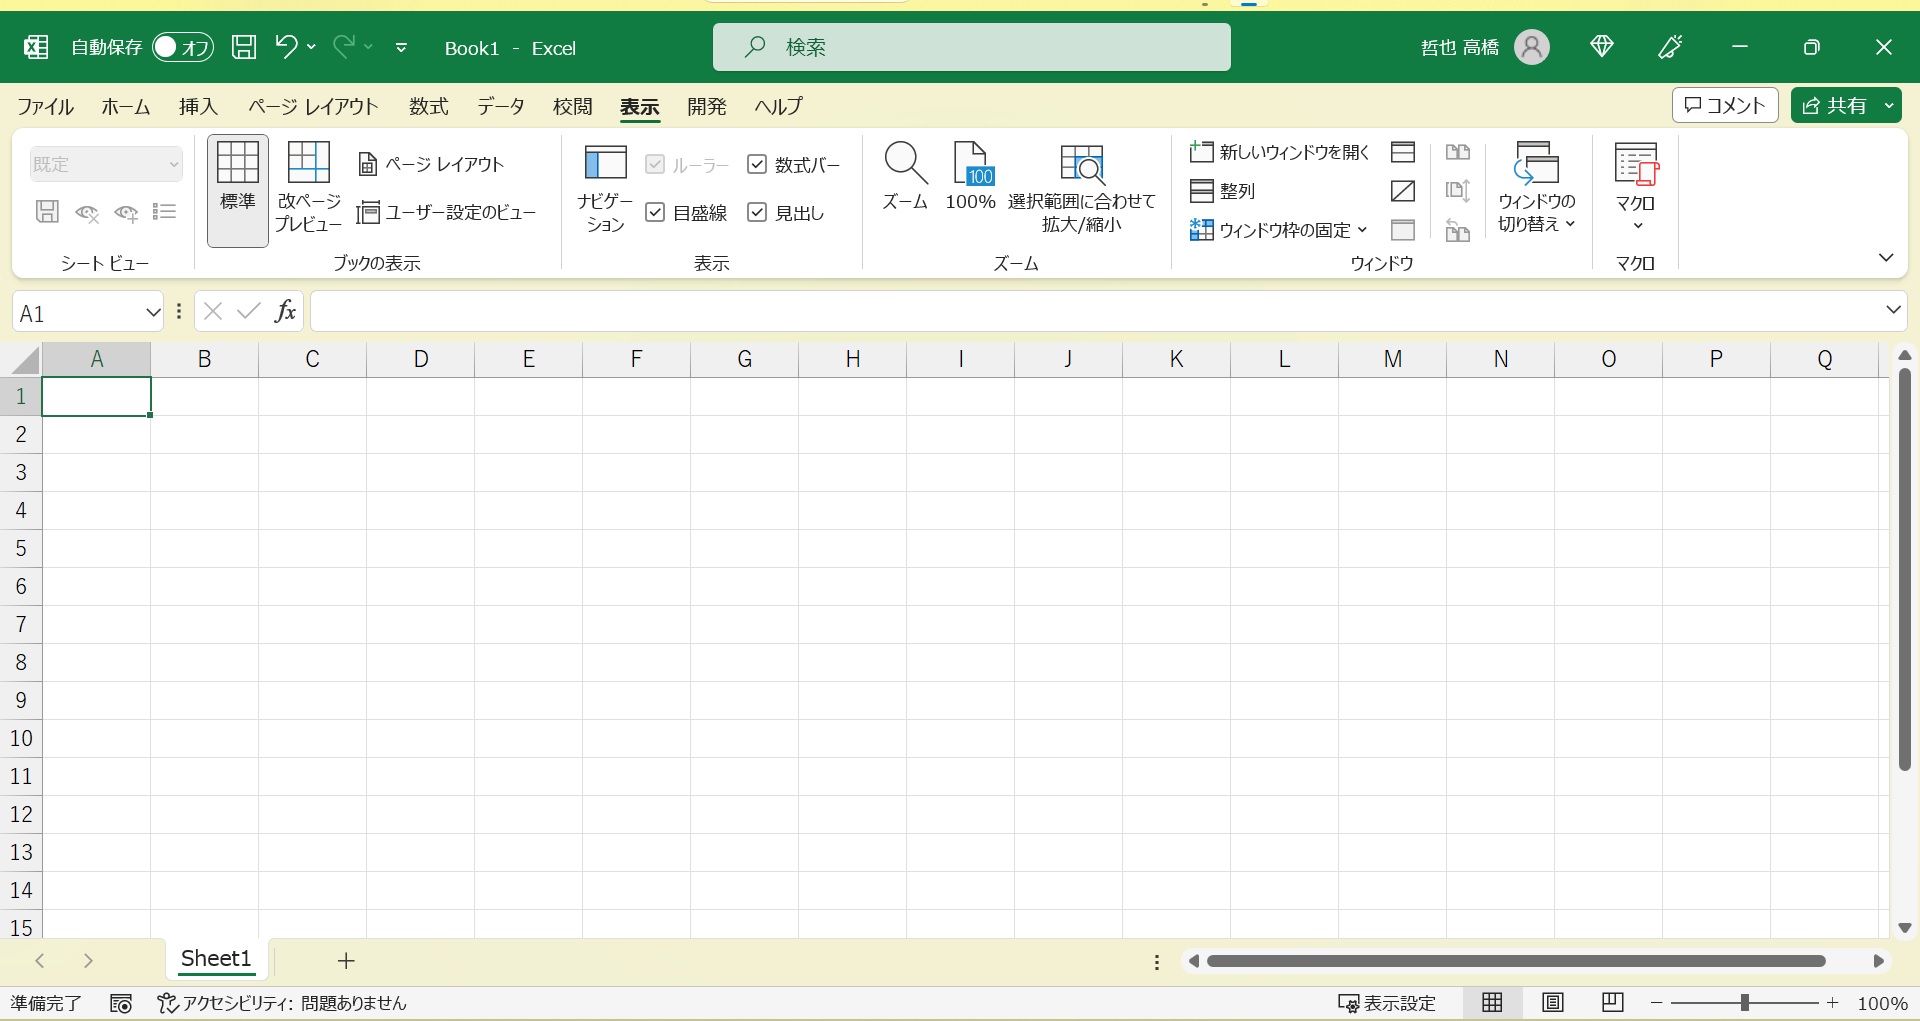Click the formula bar input
Viewport: 1920px width, 1021px height.
click(1094, 312)
